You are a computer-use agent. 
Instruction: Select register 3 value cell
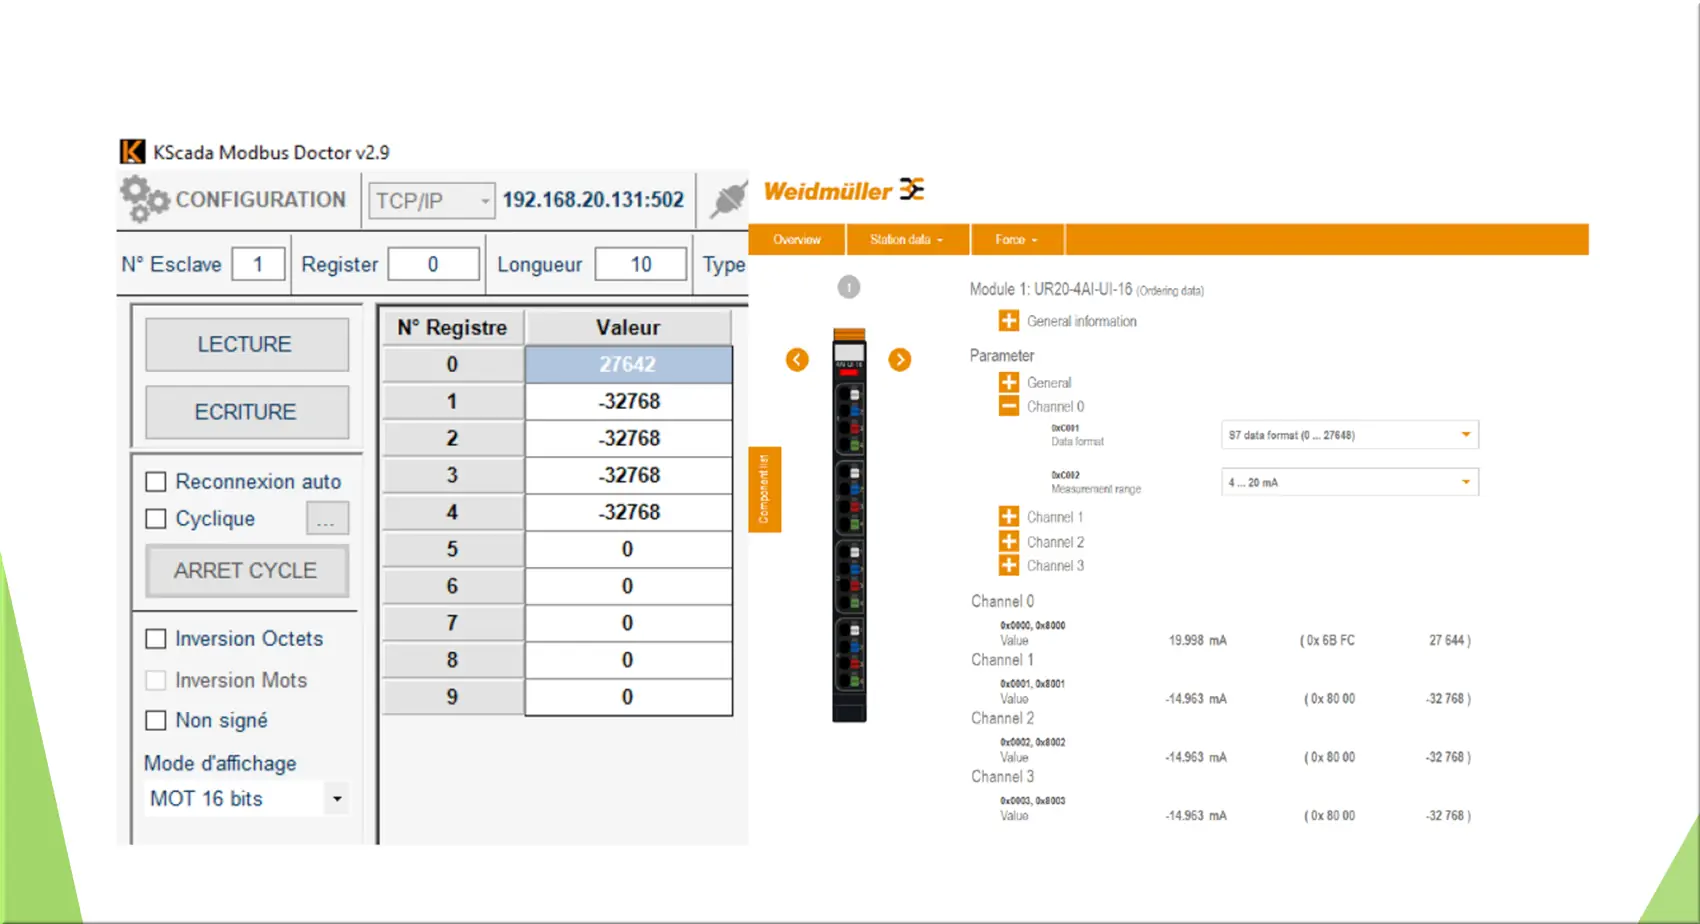[629, 475]
